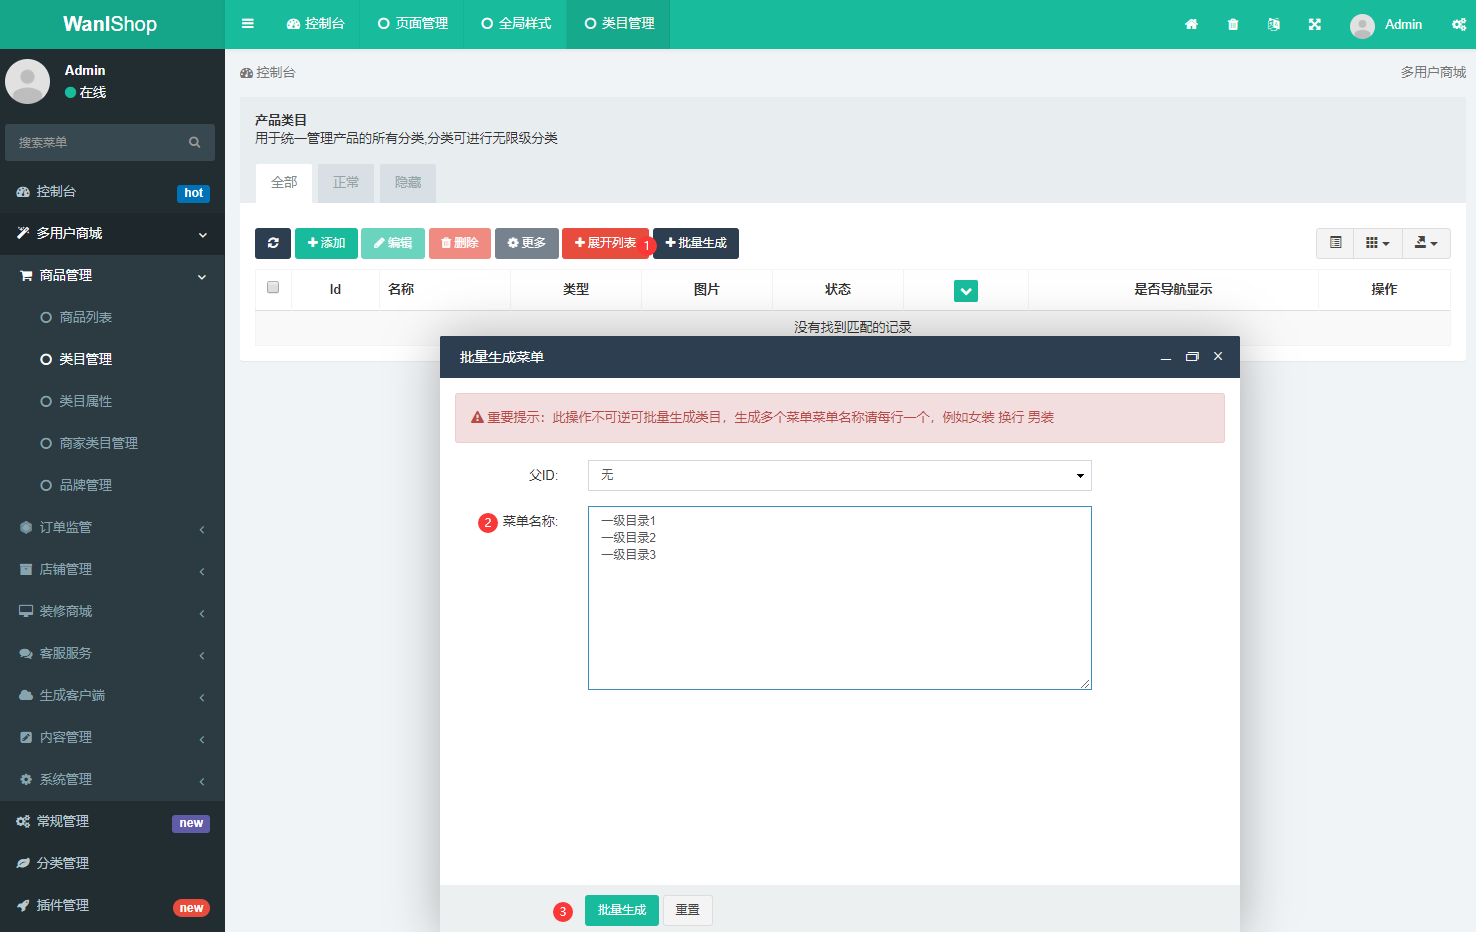Close the 批量生成菜单 dialog

click(1218, 357)
